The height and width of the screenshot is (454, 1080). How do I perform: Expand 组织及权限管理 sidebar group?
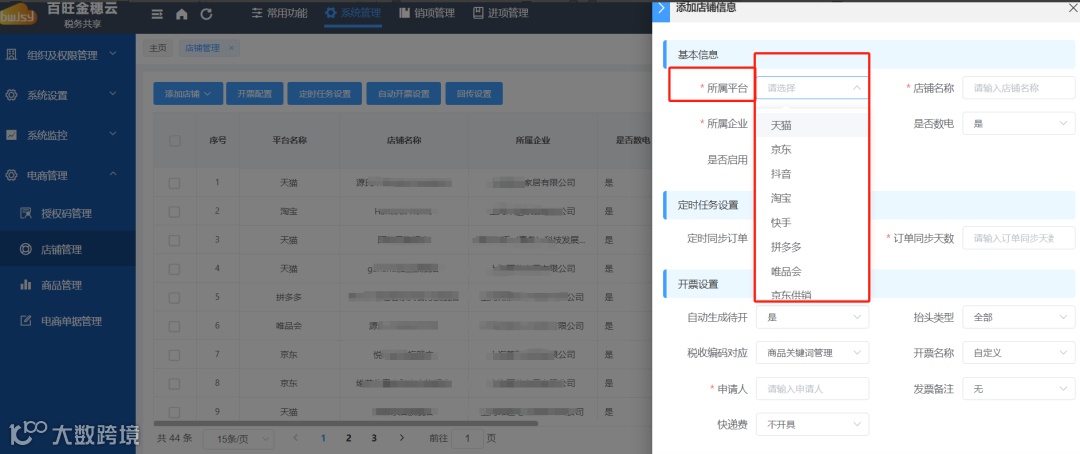[x=68, y=55]
